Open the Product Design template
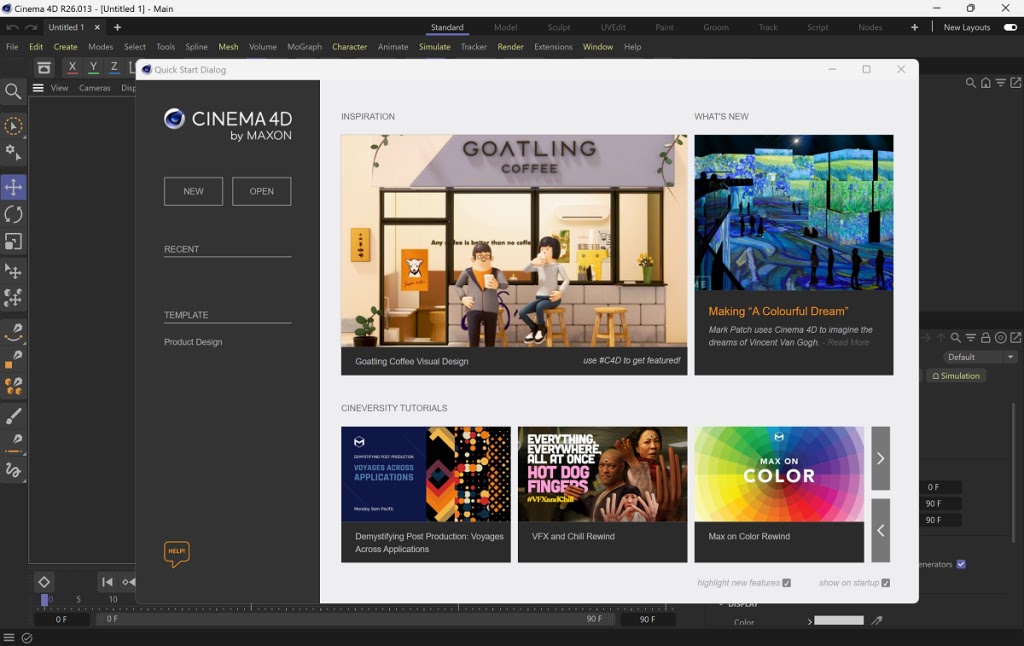This screenshot has width=1024, height=646. pos(193,342)
